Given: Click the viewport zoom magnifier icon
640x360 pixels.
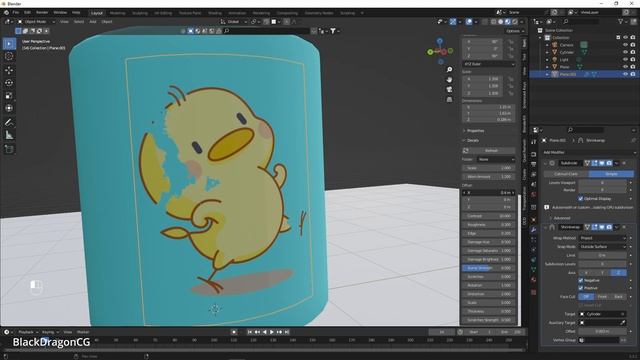Looking at the screenshot, I should click(449, 70).
